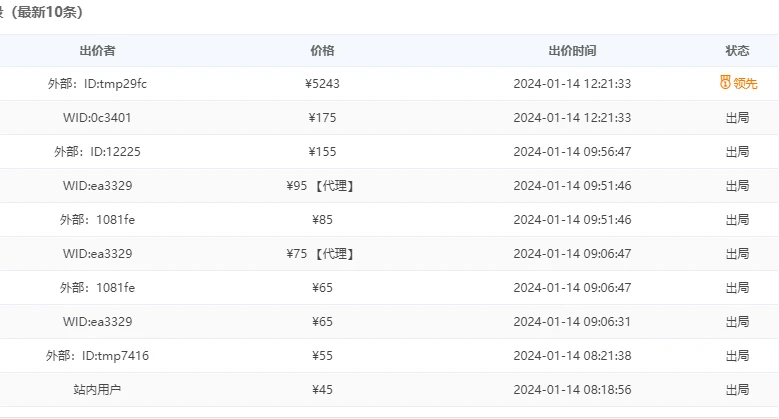Image resolution: width=779 pixels, height=419 pixels.
Task: Click the 出价者 column header
Action: [97, 51]
